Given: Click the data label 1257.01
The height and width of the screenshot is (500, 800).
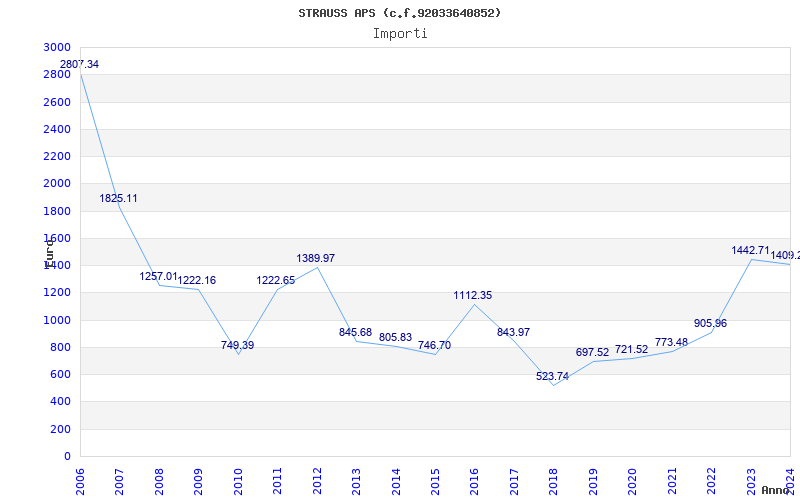Looking at the screenshot, I should (x=159, y=277).
